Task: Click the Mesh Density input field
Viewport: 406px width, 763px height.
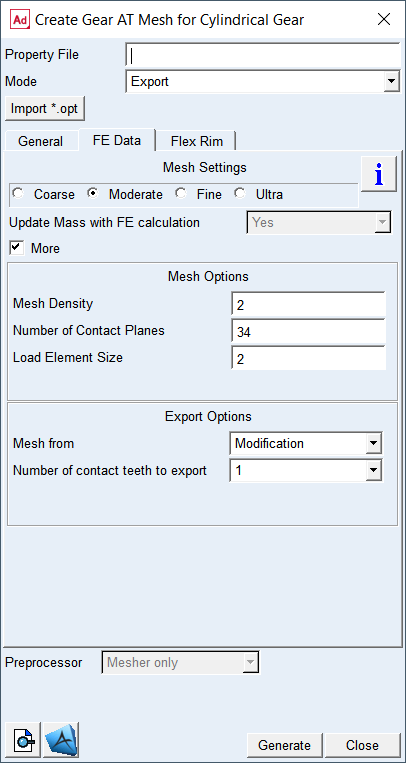Action: tap(309, 304)
